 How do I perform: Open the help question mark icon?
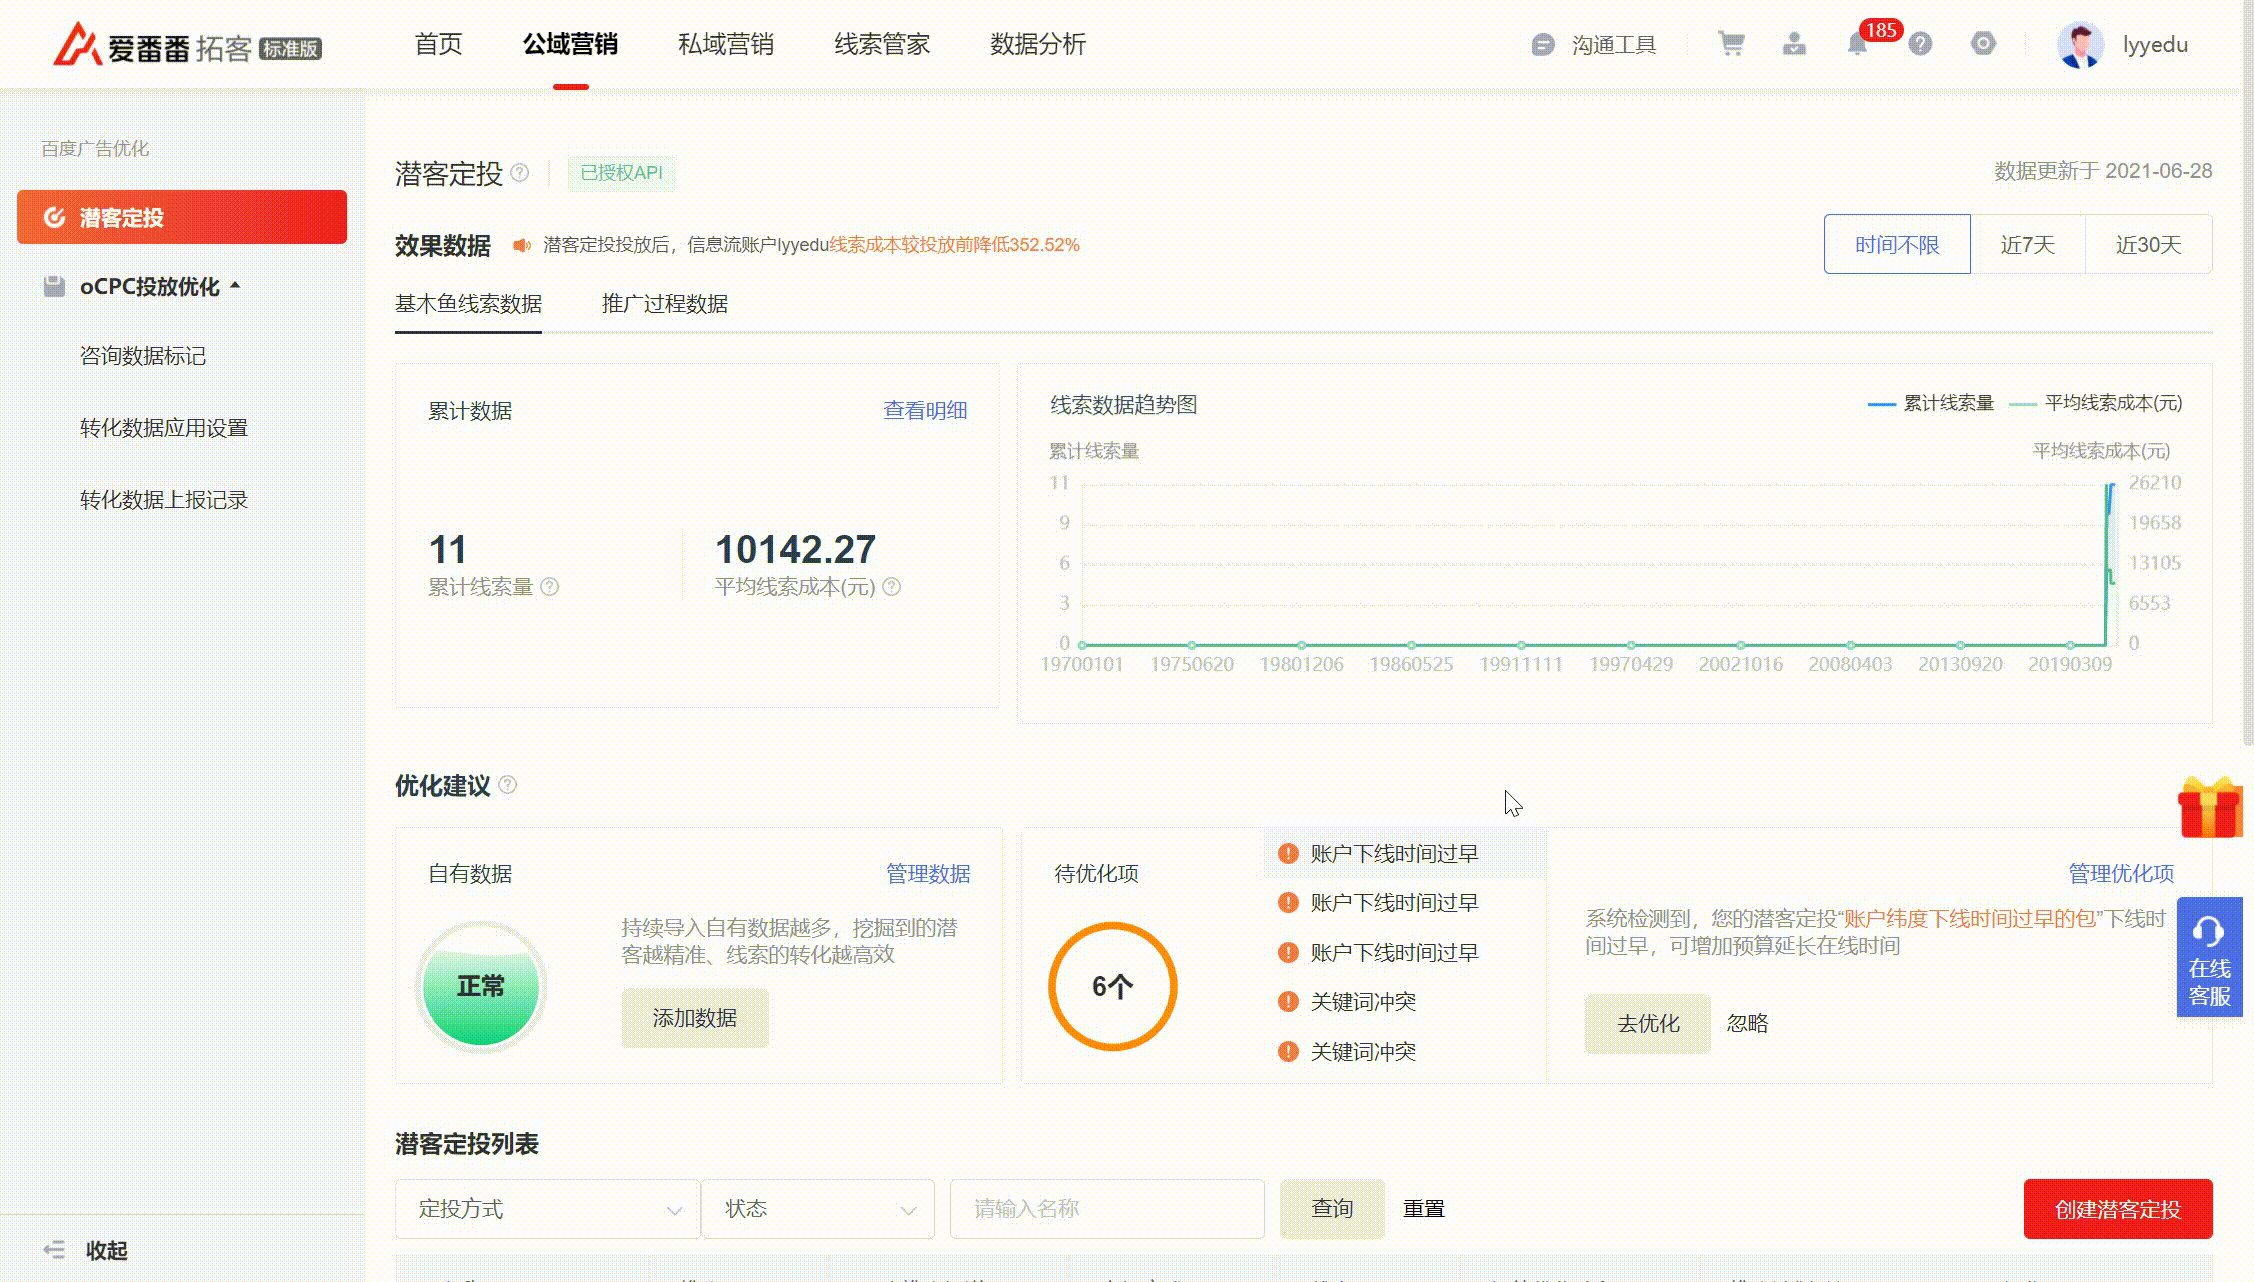tap(1920, 44)
